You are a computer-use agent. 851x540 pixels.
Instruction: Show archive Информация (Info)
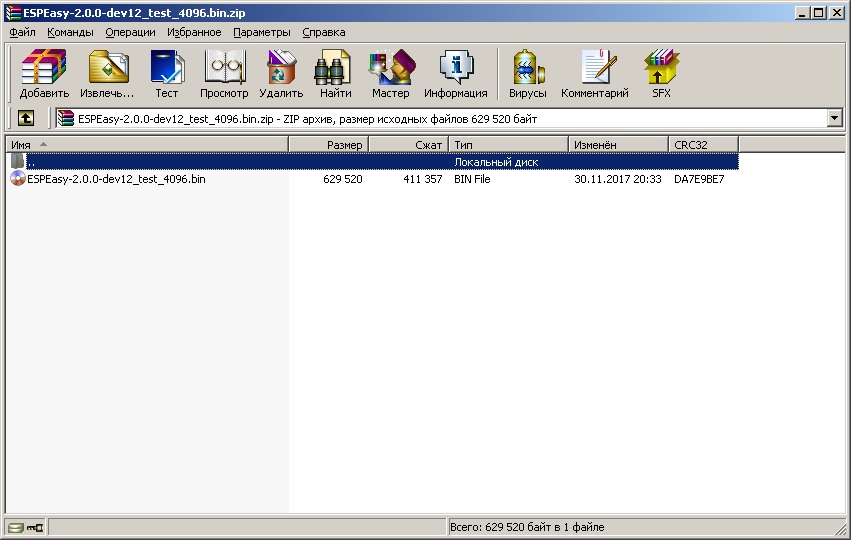pyautogui.click(x=455, y=75)
